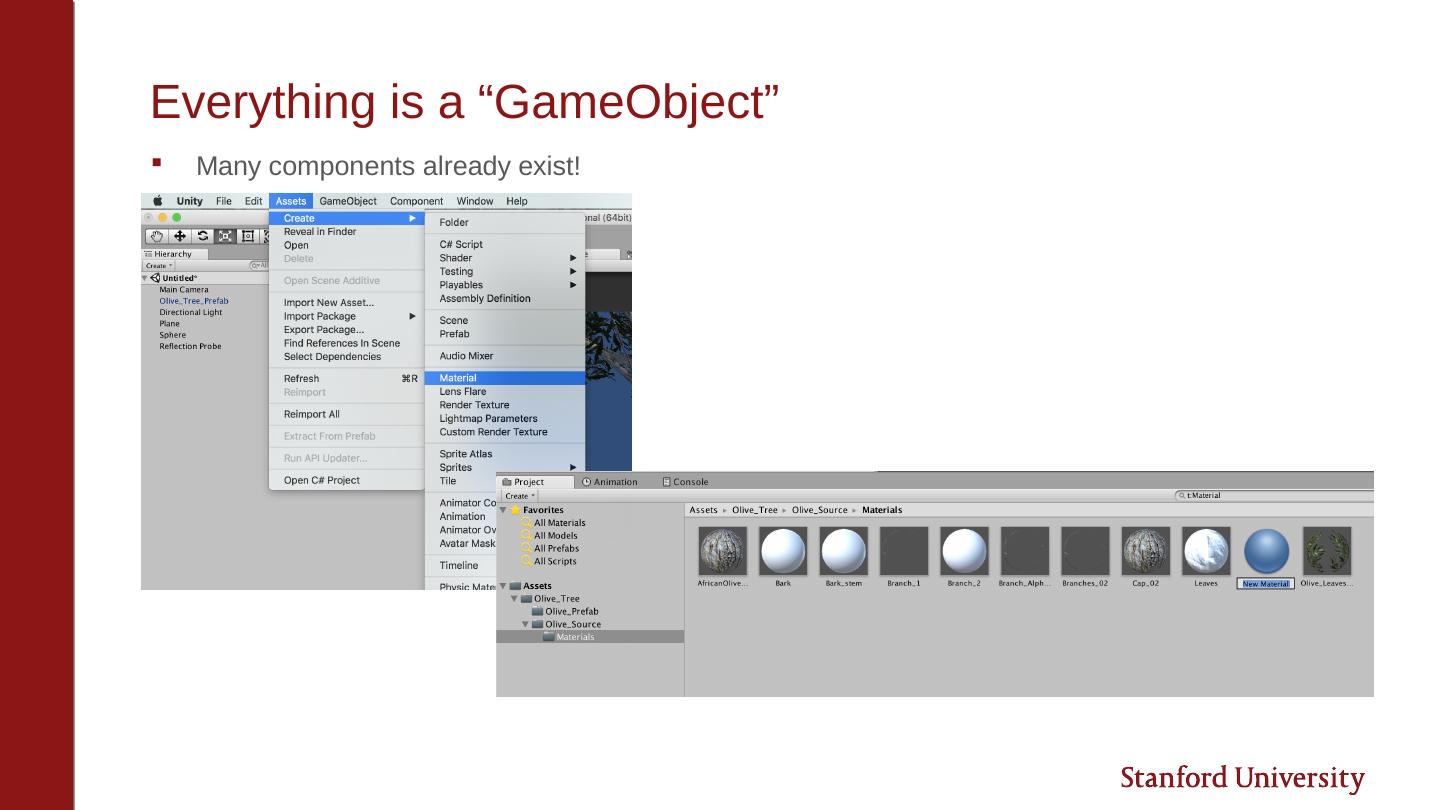Open the Project panel Create dropdown
Image resolution: width=1440 pixels, height=810 pixels.
[520, 496]
